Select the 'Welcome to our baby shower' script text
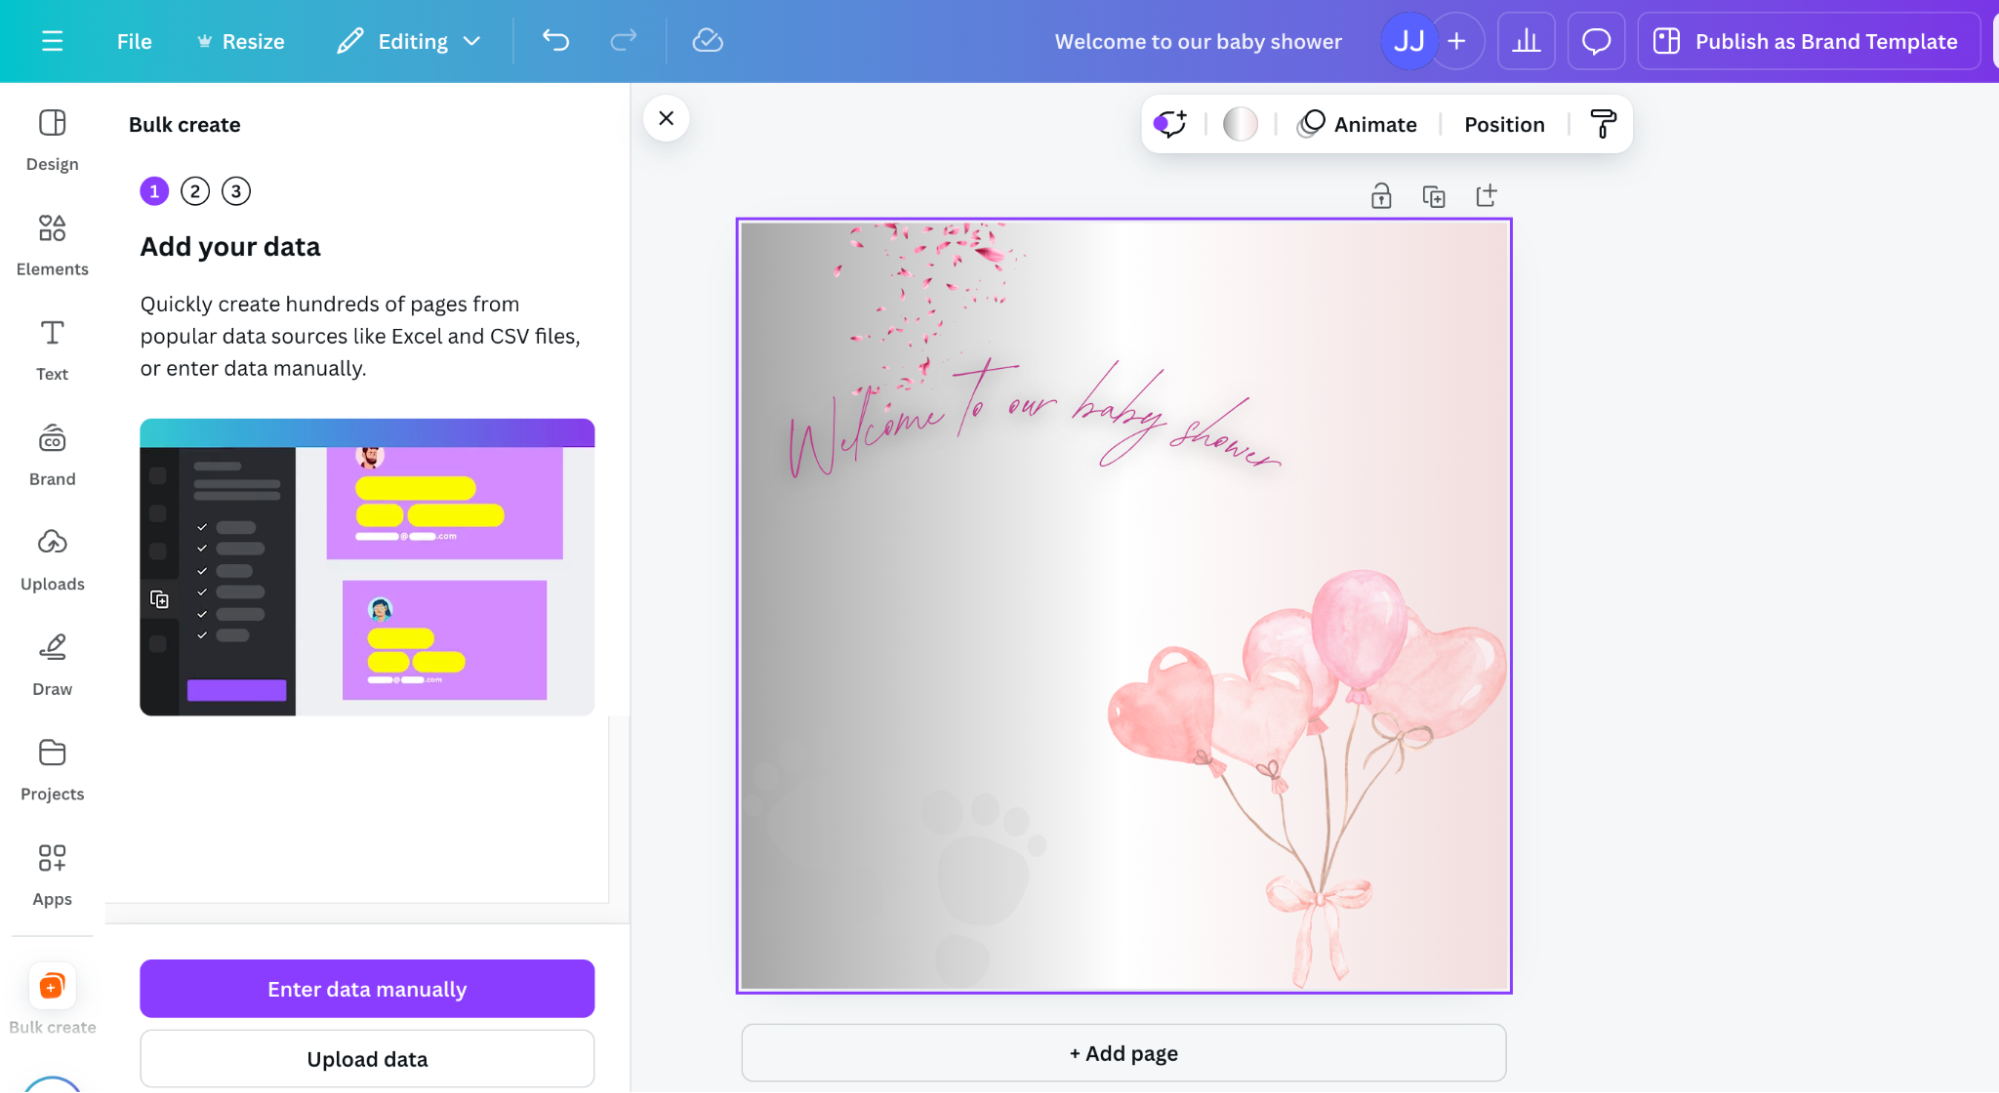The image size is (1999, 1093). [x=1035, y=420]
